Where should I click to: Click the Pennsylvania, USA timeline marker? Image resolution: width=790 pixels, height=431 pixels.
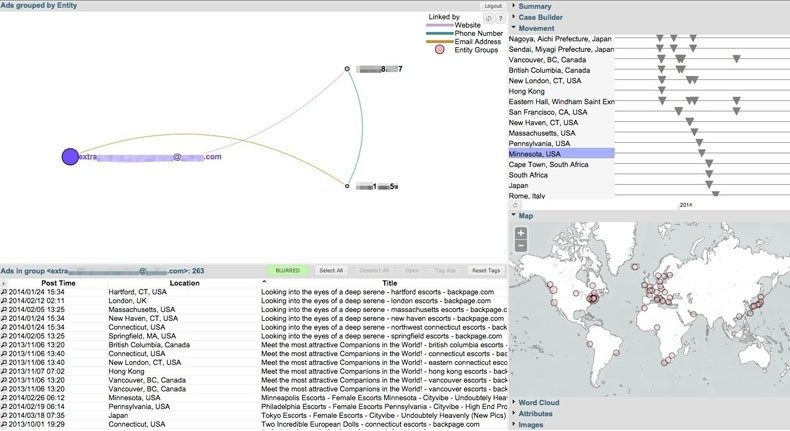click(699, 143)
